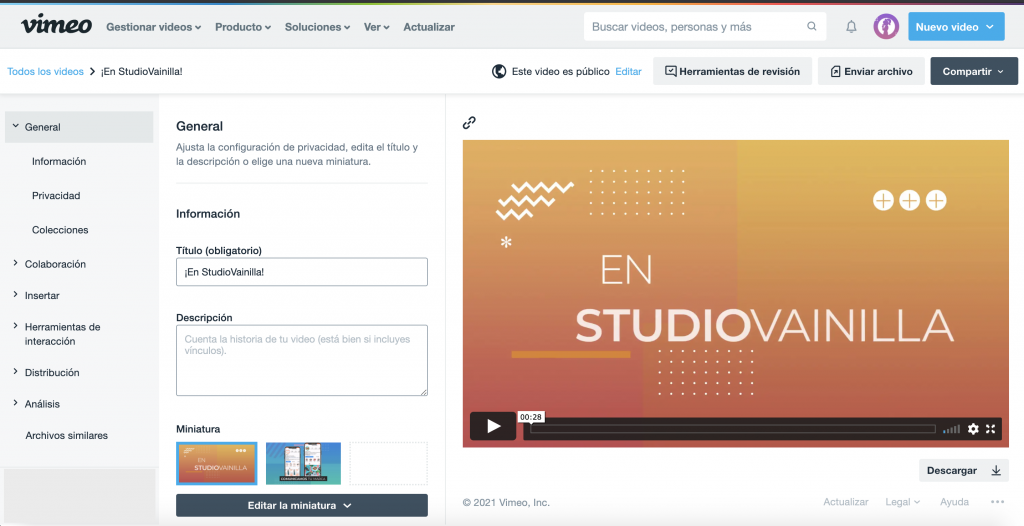Click Herramientas de revisión button

[732, 71]
